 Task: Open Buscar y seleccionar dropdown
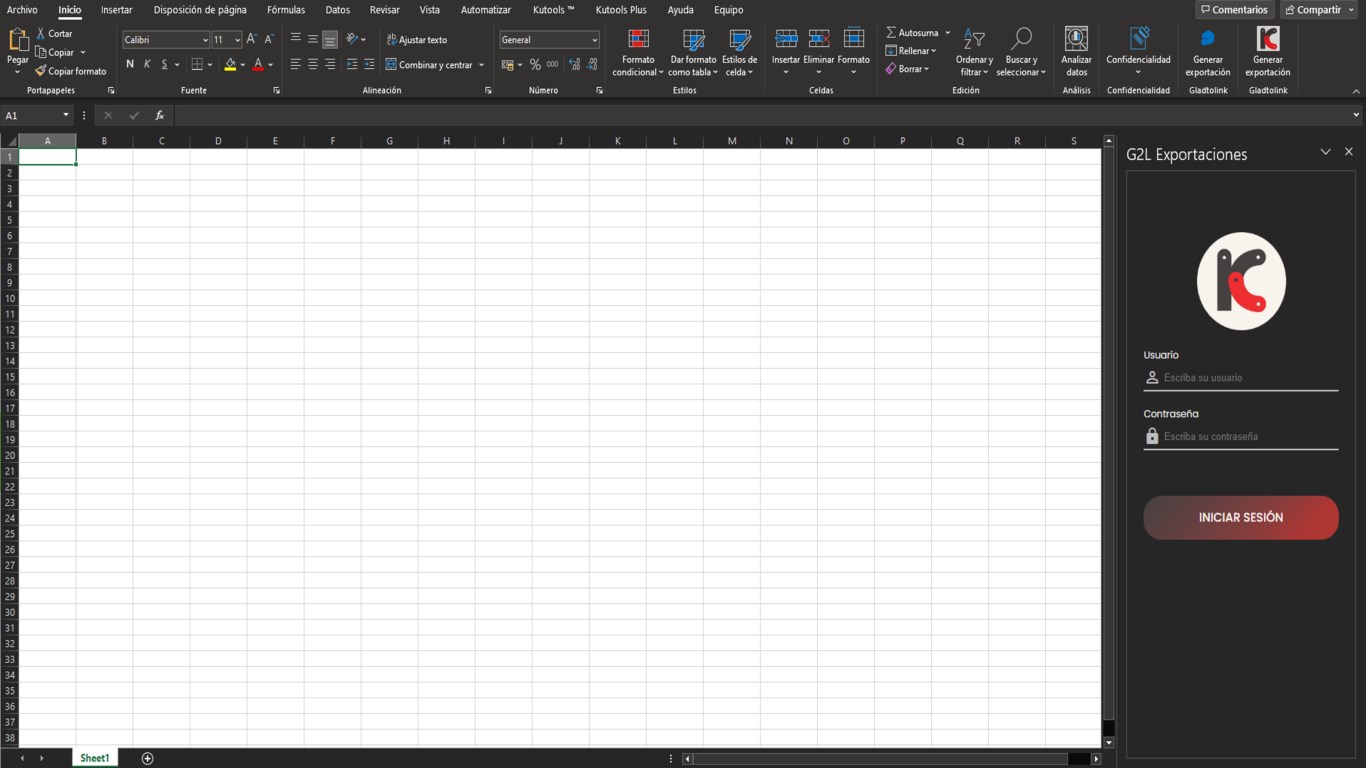tap(1021, 53)
